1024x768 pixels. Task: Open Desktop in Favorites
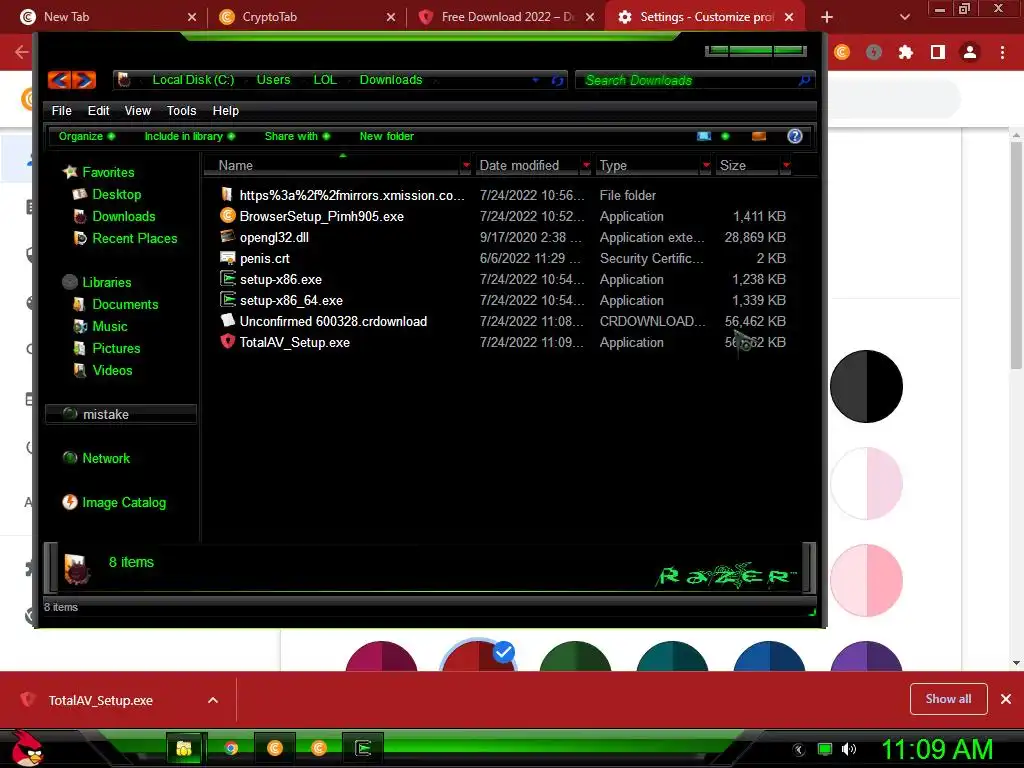tap(116, 194)
